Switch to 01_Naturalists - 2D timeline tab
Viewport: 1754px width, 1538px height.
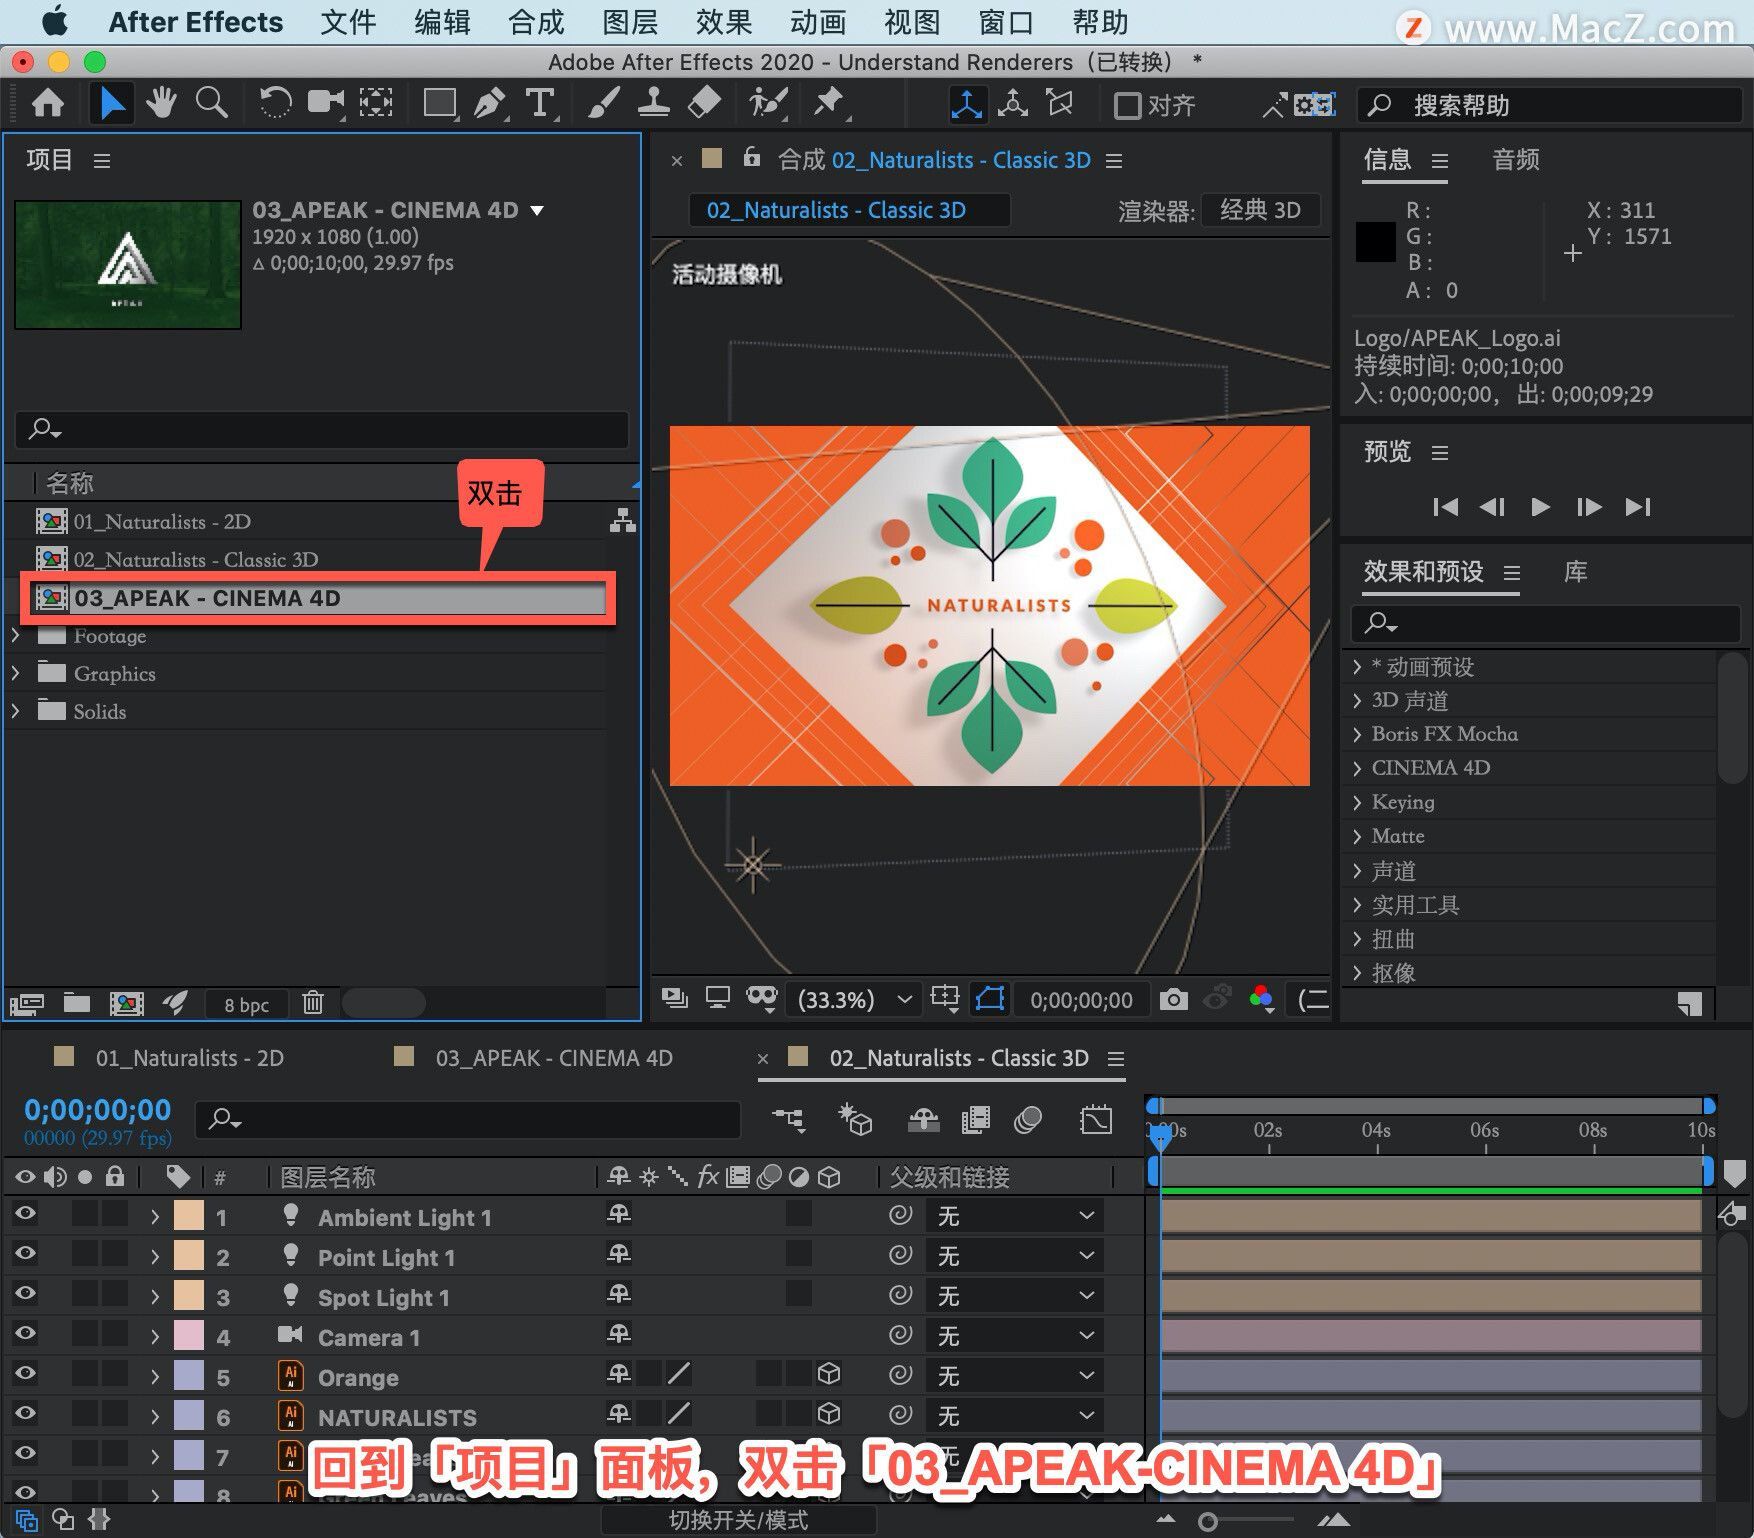click(189, 1058)
